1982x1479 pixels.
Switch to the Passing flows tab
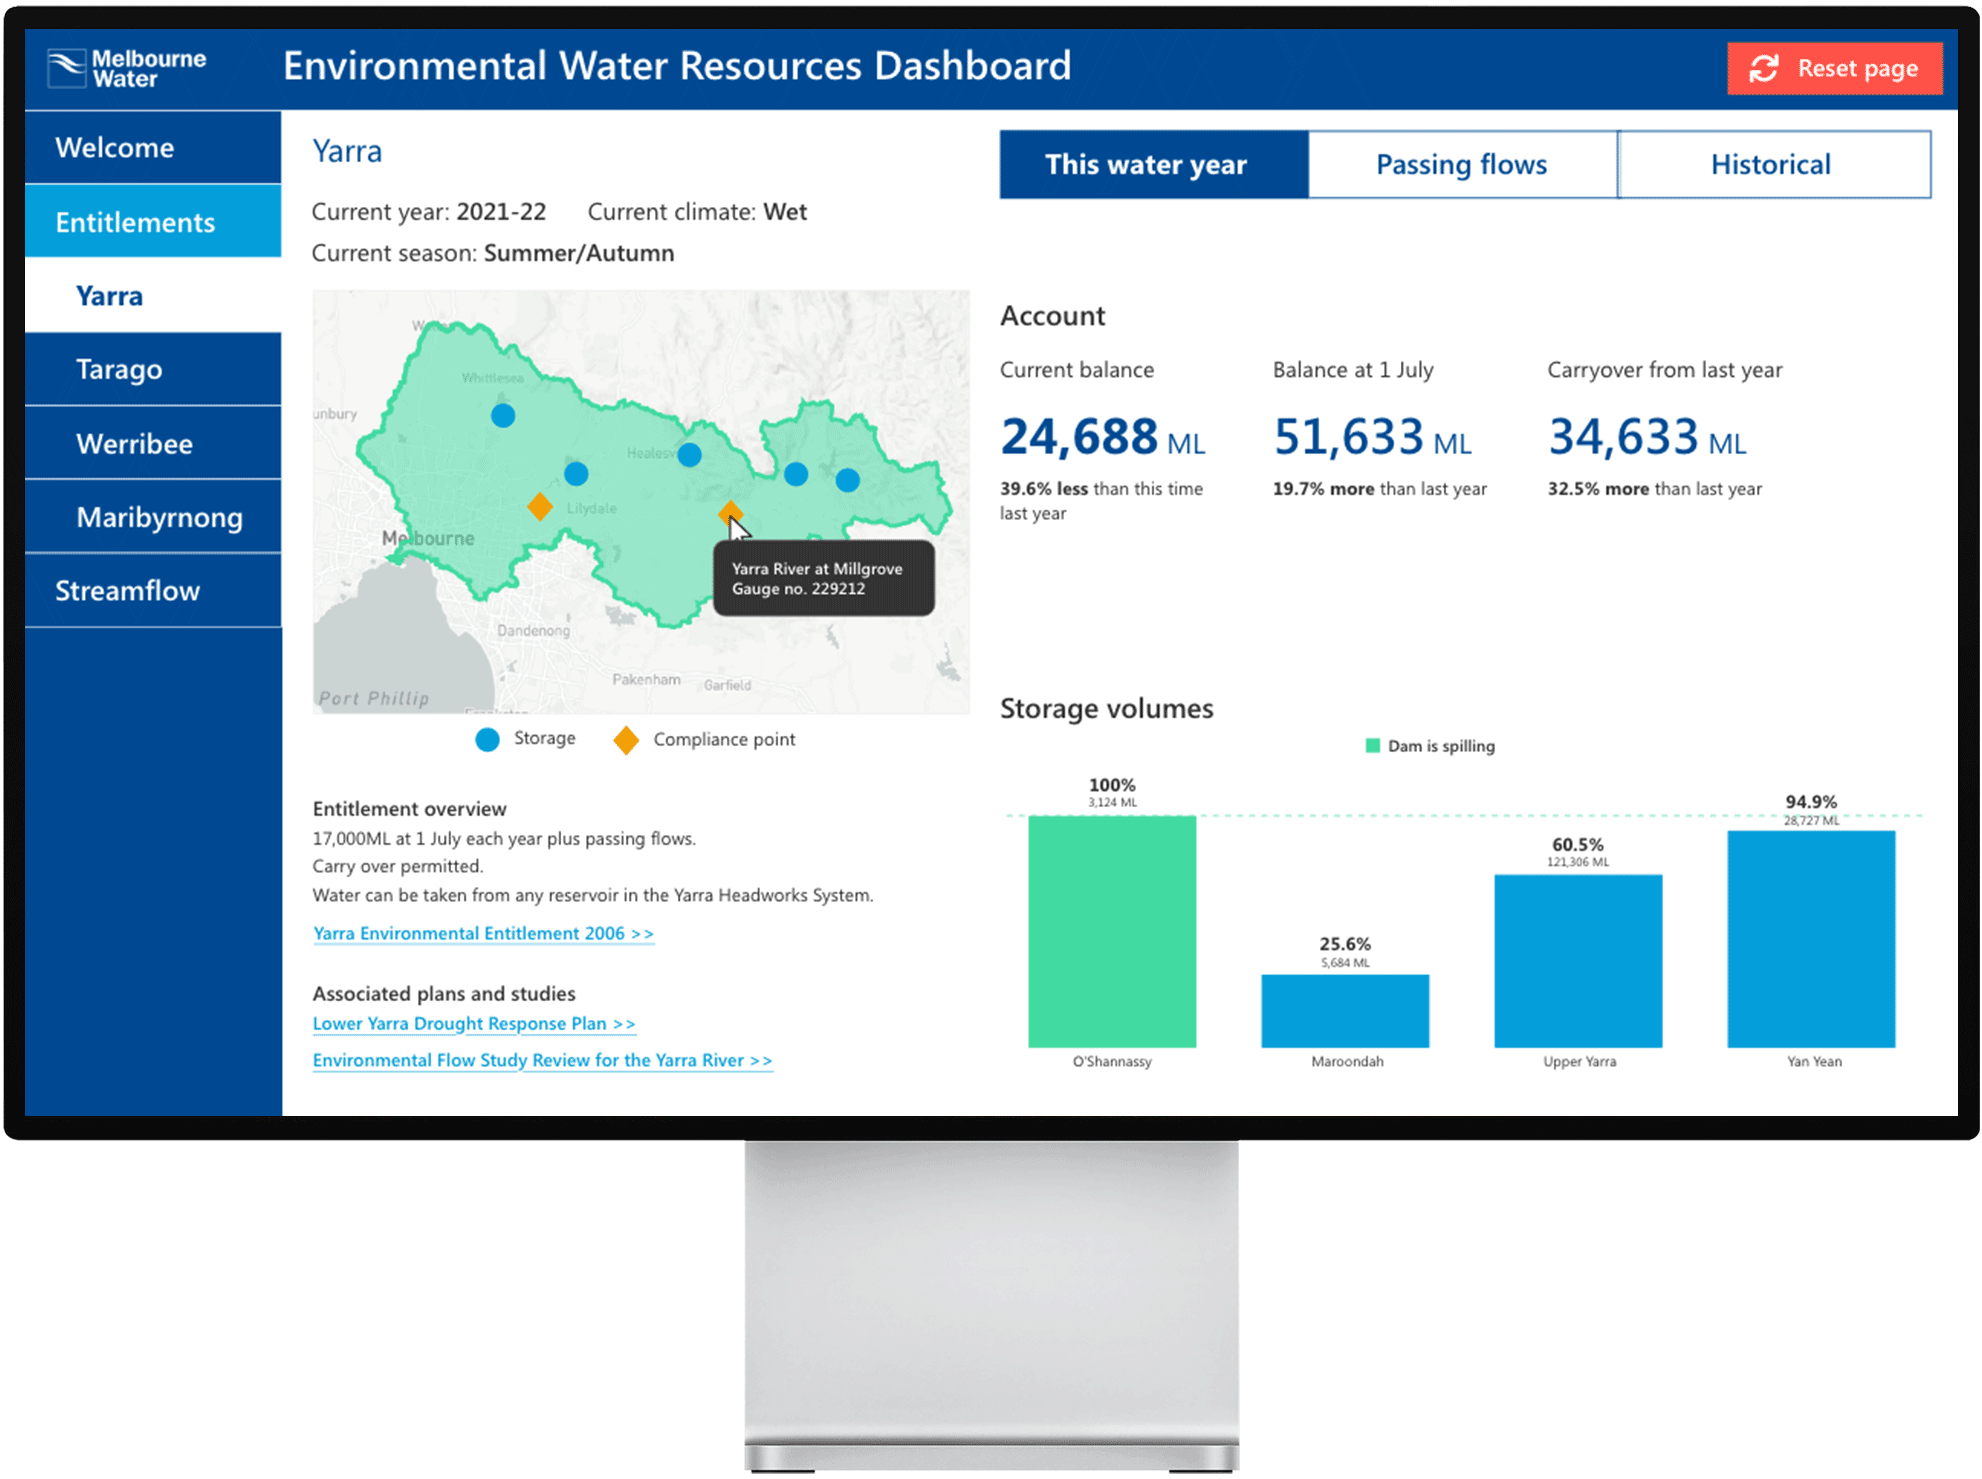coord(1462,164)
